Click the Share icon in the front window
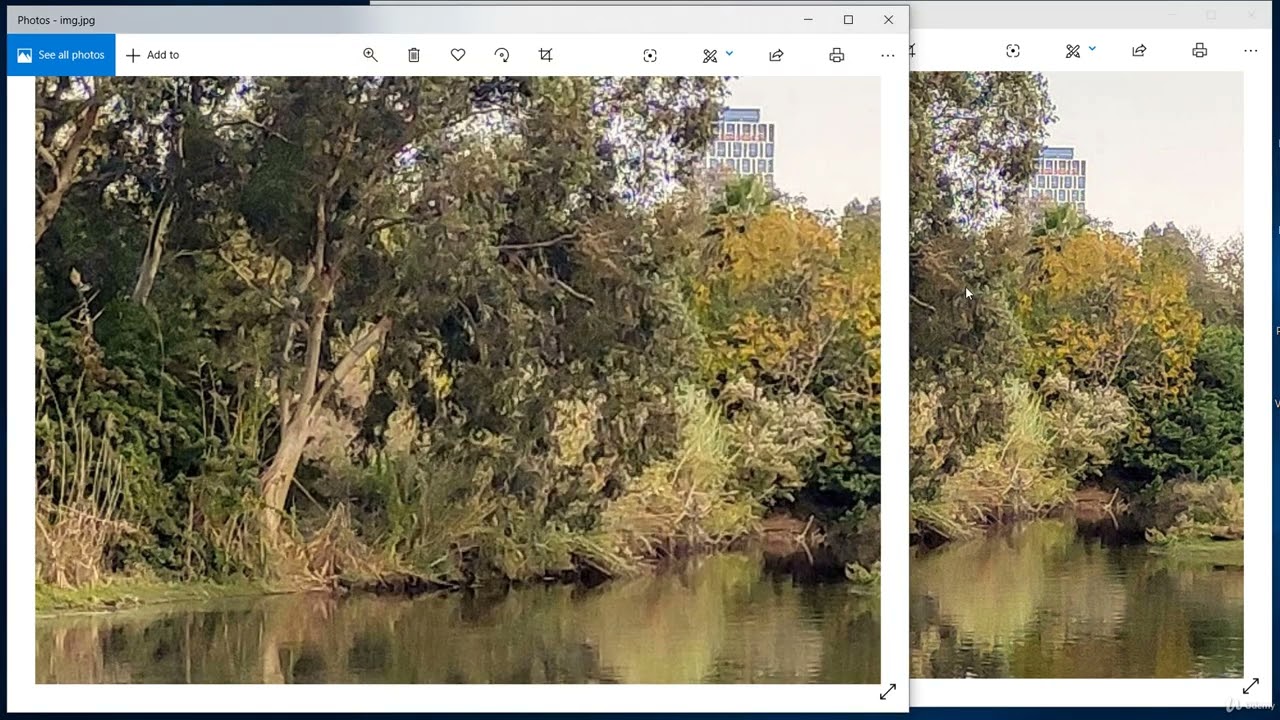This screenshot has height=720, width=1280. click(x=776, y=55)
